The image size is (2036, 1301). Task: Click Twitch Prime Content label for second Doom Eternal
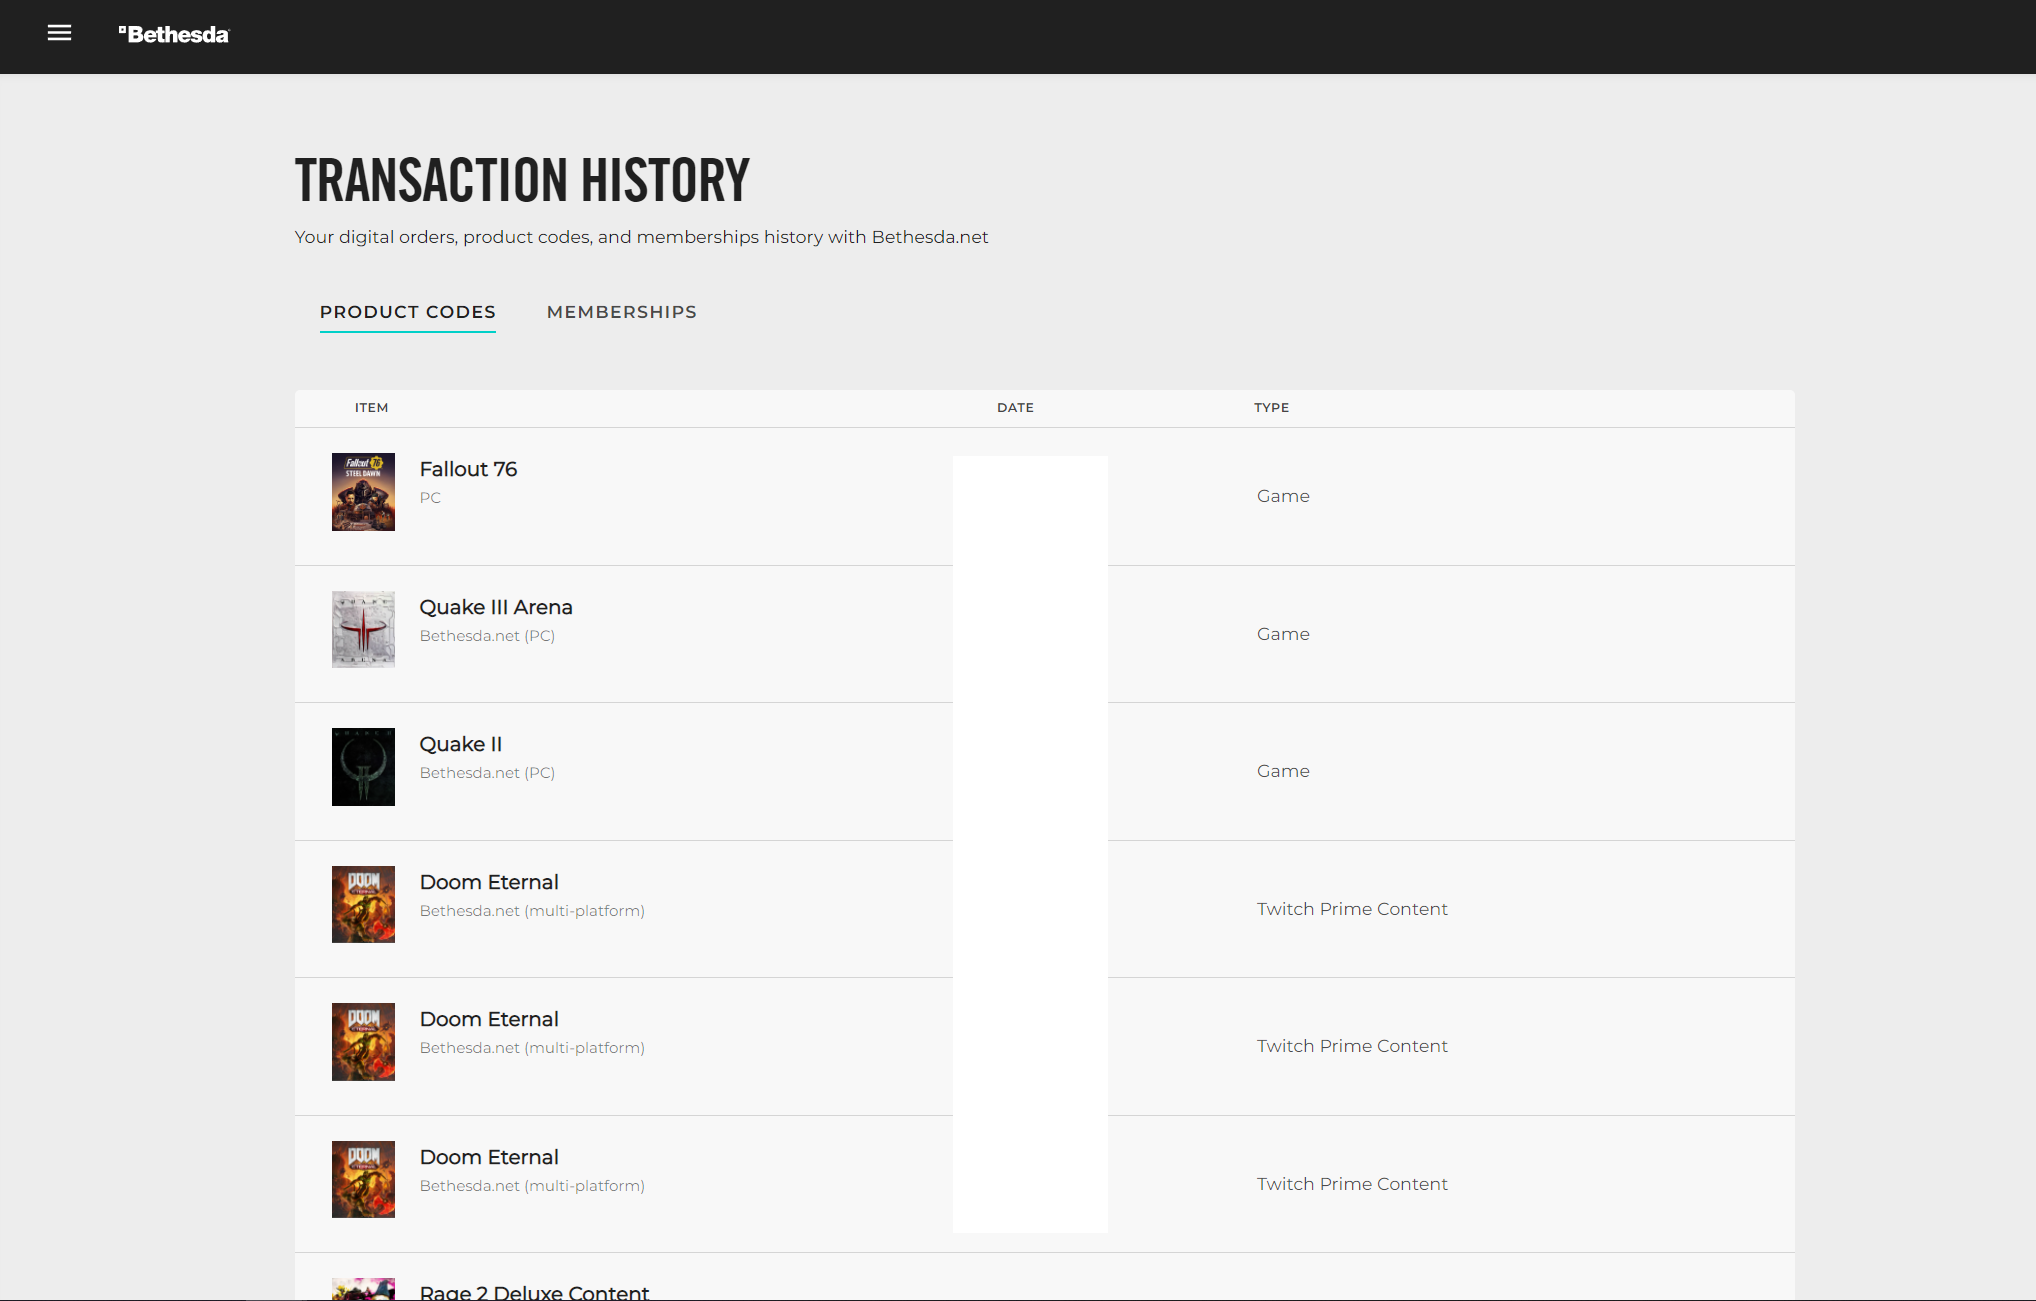1352,1046
